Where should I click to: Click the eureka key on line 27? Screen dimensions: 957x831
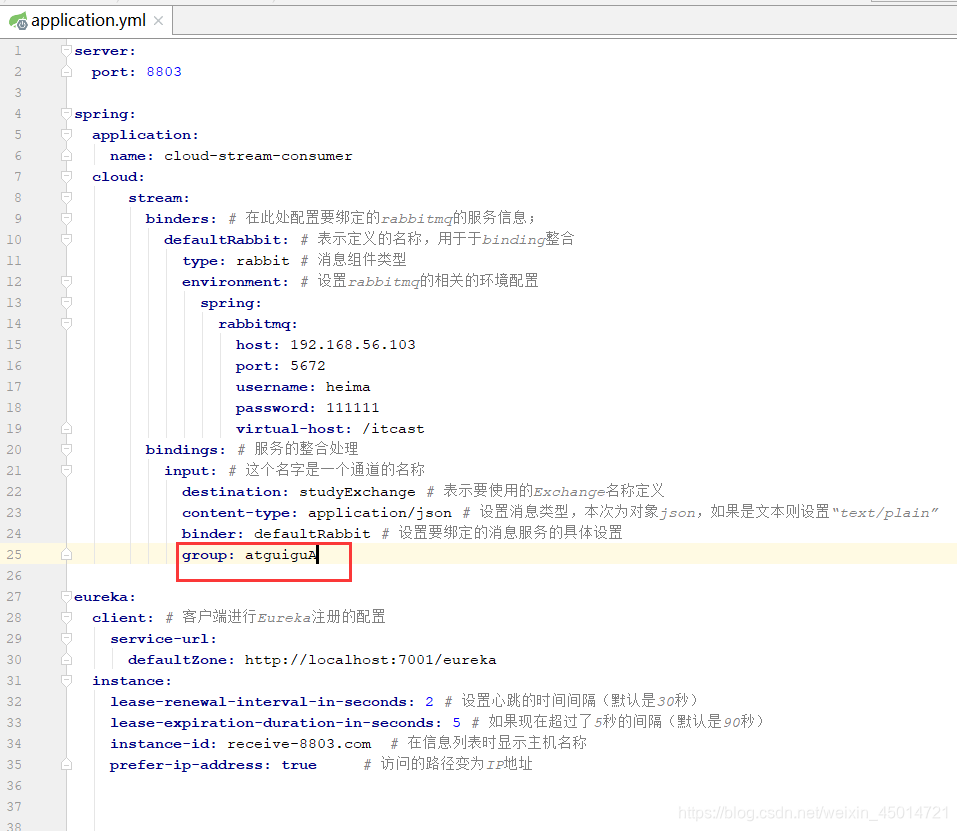[x=104, y=597]
